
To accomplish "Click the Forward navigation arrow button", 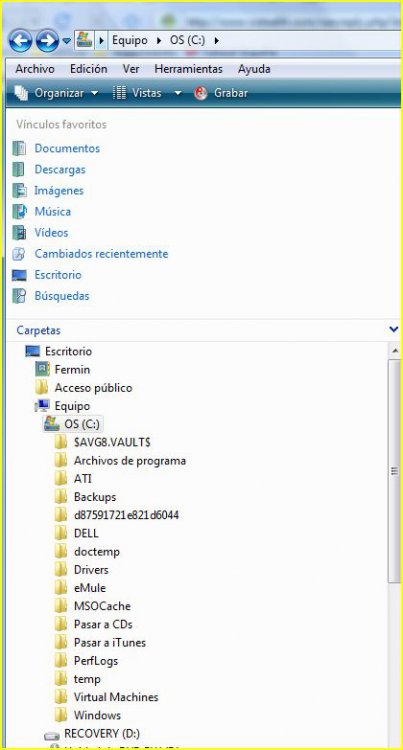I will [x=47, y=41].
